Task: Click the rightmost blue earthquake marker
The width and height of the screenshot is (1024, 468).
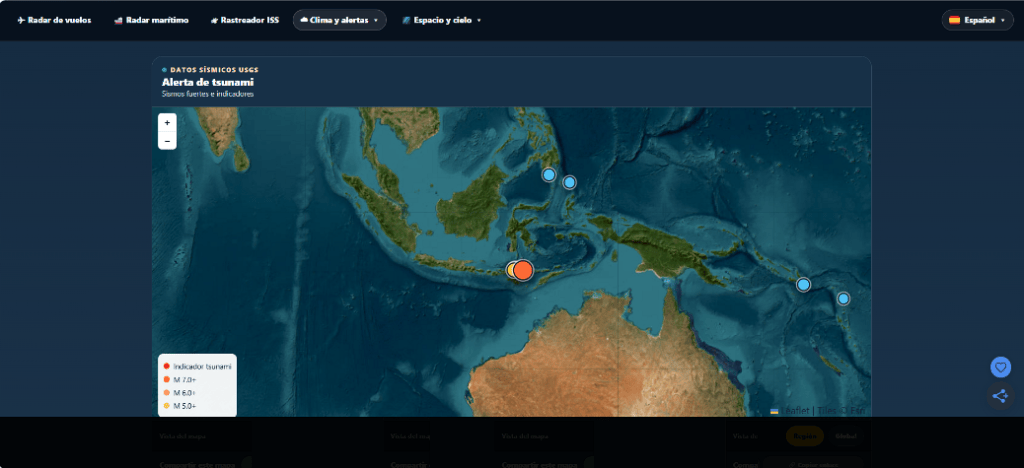Action: pyautogui.click(x=844, y=299)
